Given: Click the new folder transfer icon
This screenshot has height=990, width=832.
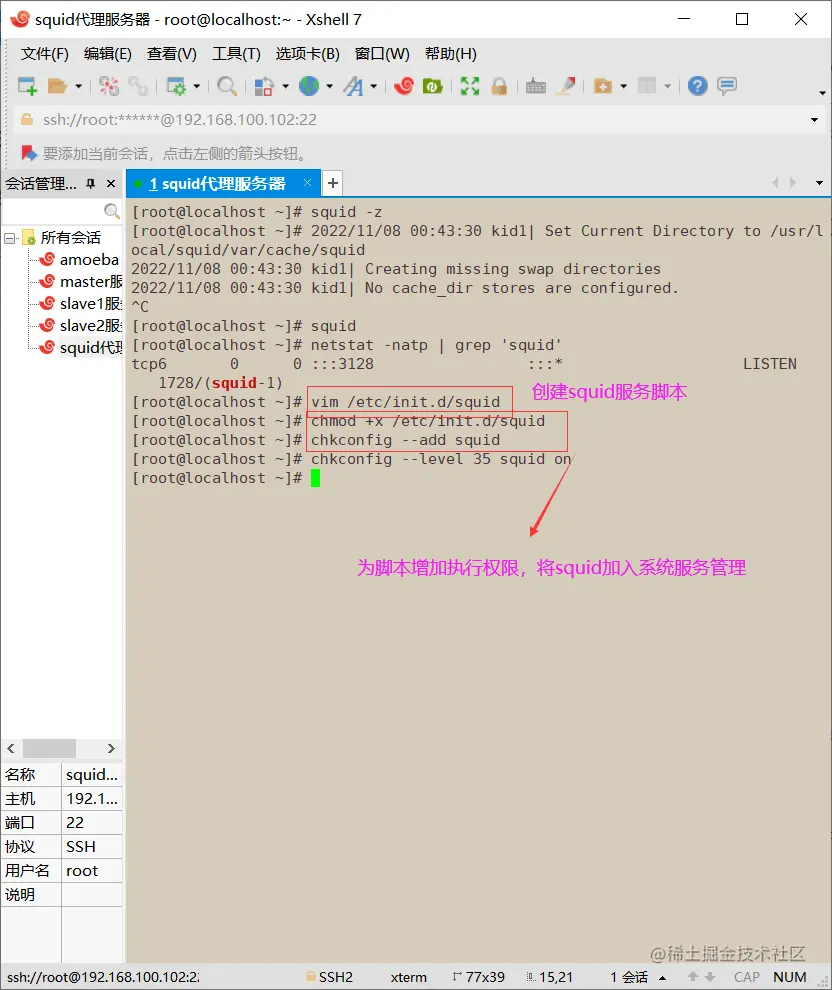Looking at the screenshot, I should (603, 86).
